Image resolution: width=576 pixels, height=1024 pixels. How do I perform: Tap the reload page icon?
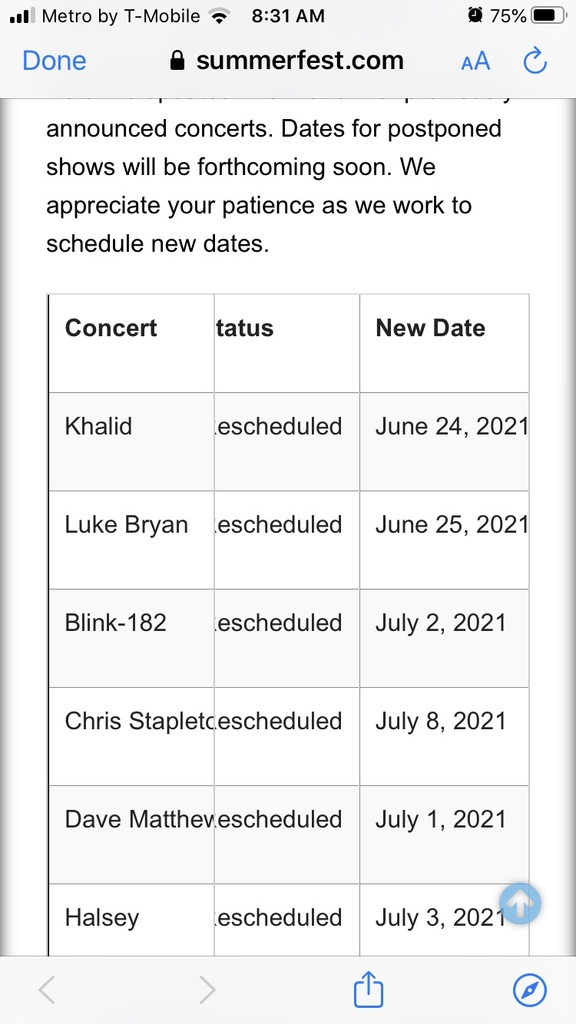pyautogui.click(x=535, y=61)
